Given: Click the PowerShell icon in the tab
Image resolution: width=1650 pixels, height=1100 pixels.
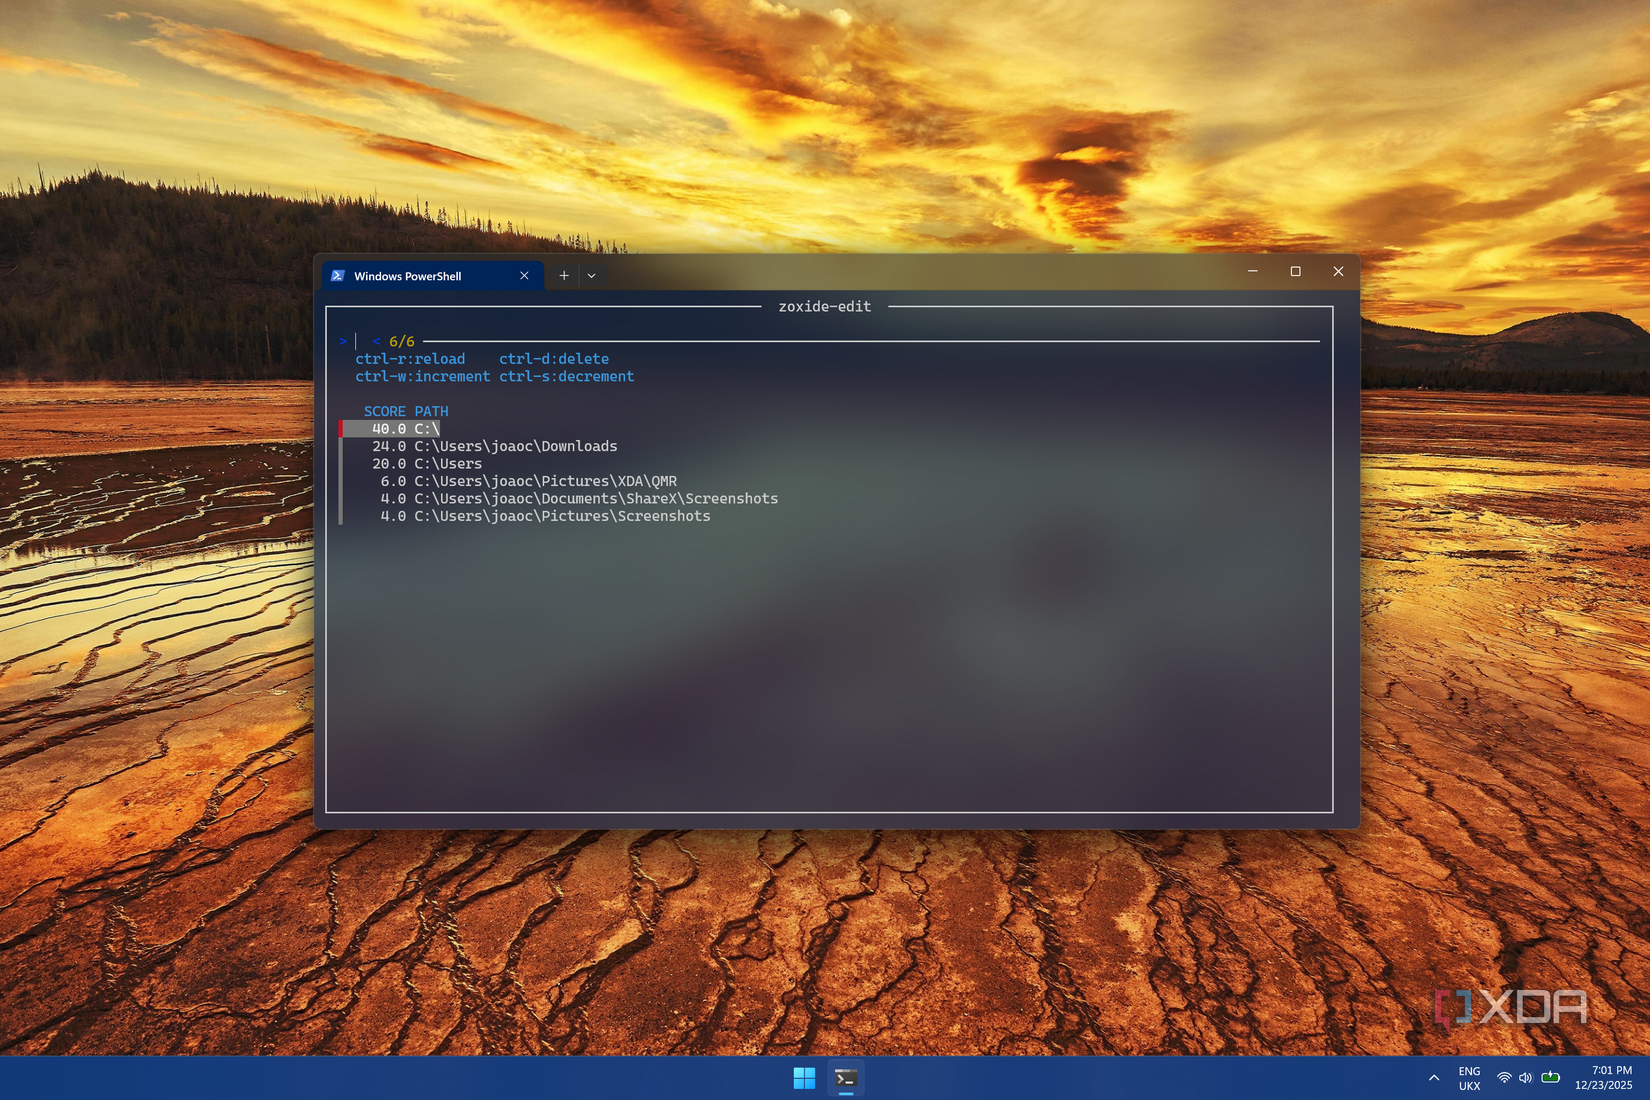Looking at the screenshot, I should 338,276.
